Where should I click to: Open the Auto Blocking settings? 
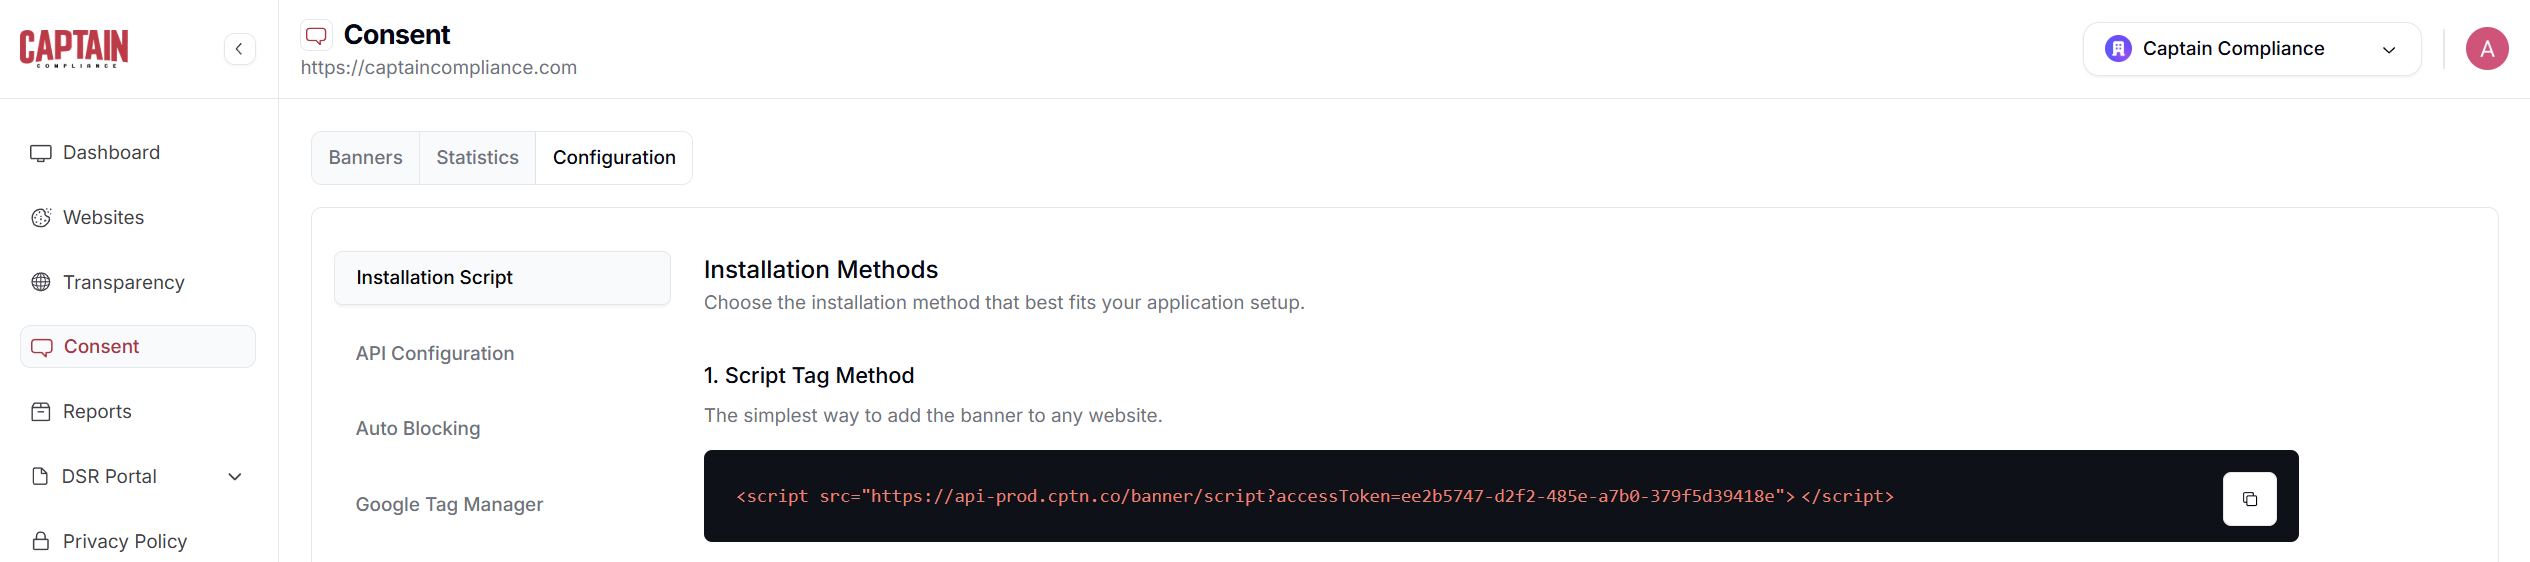click(x=418, y=429)
